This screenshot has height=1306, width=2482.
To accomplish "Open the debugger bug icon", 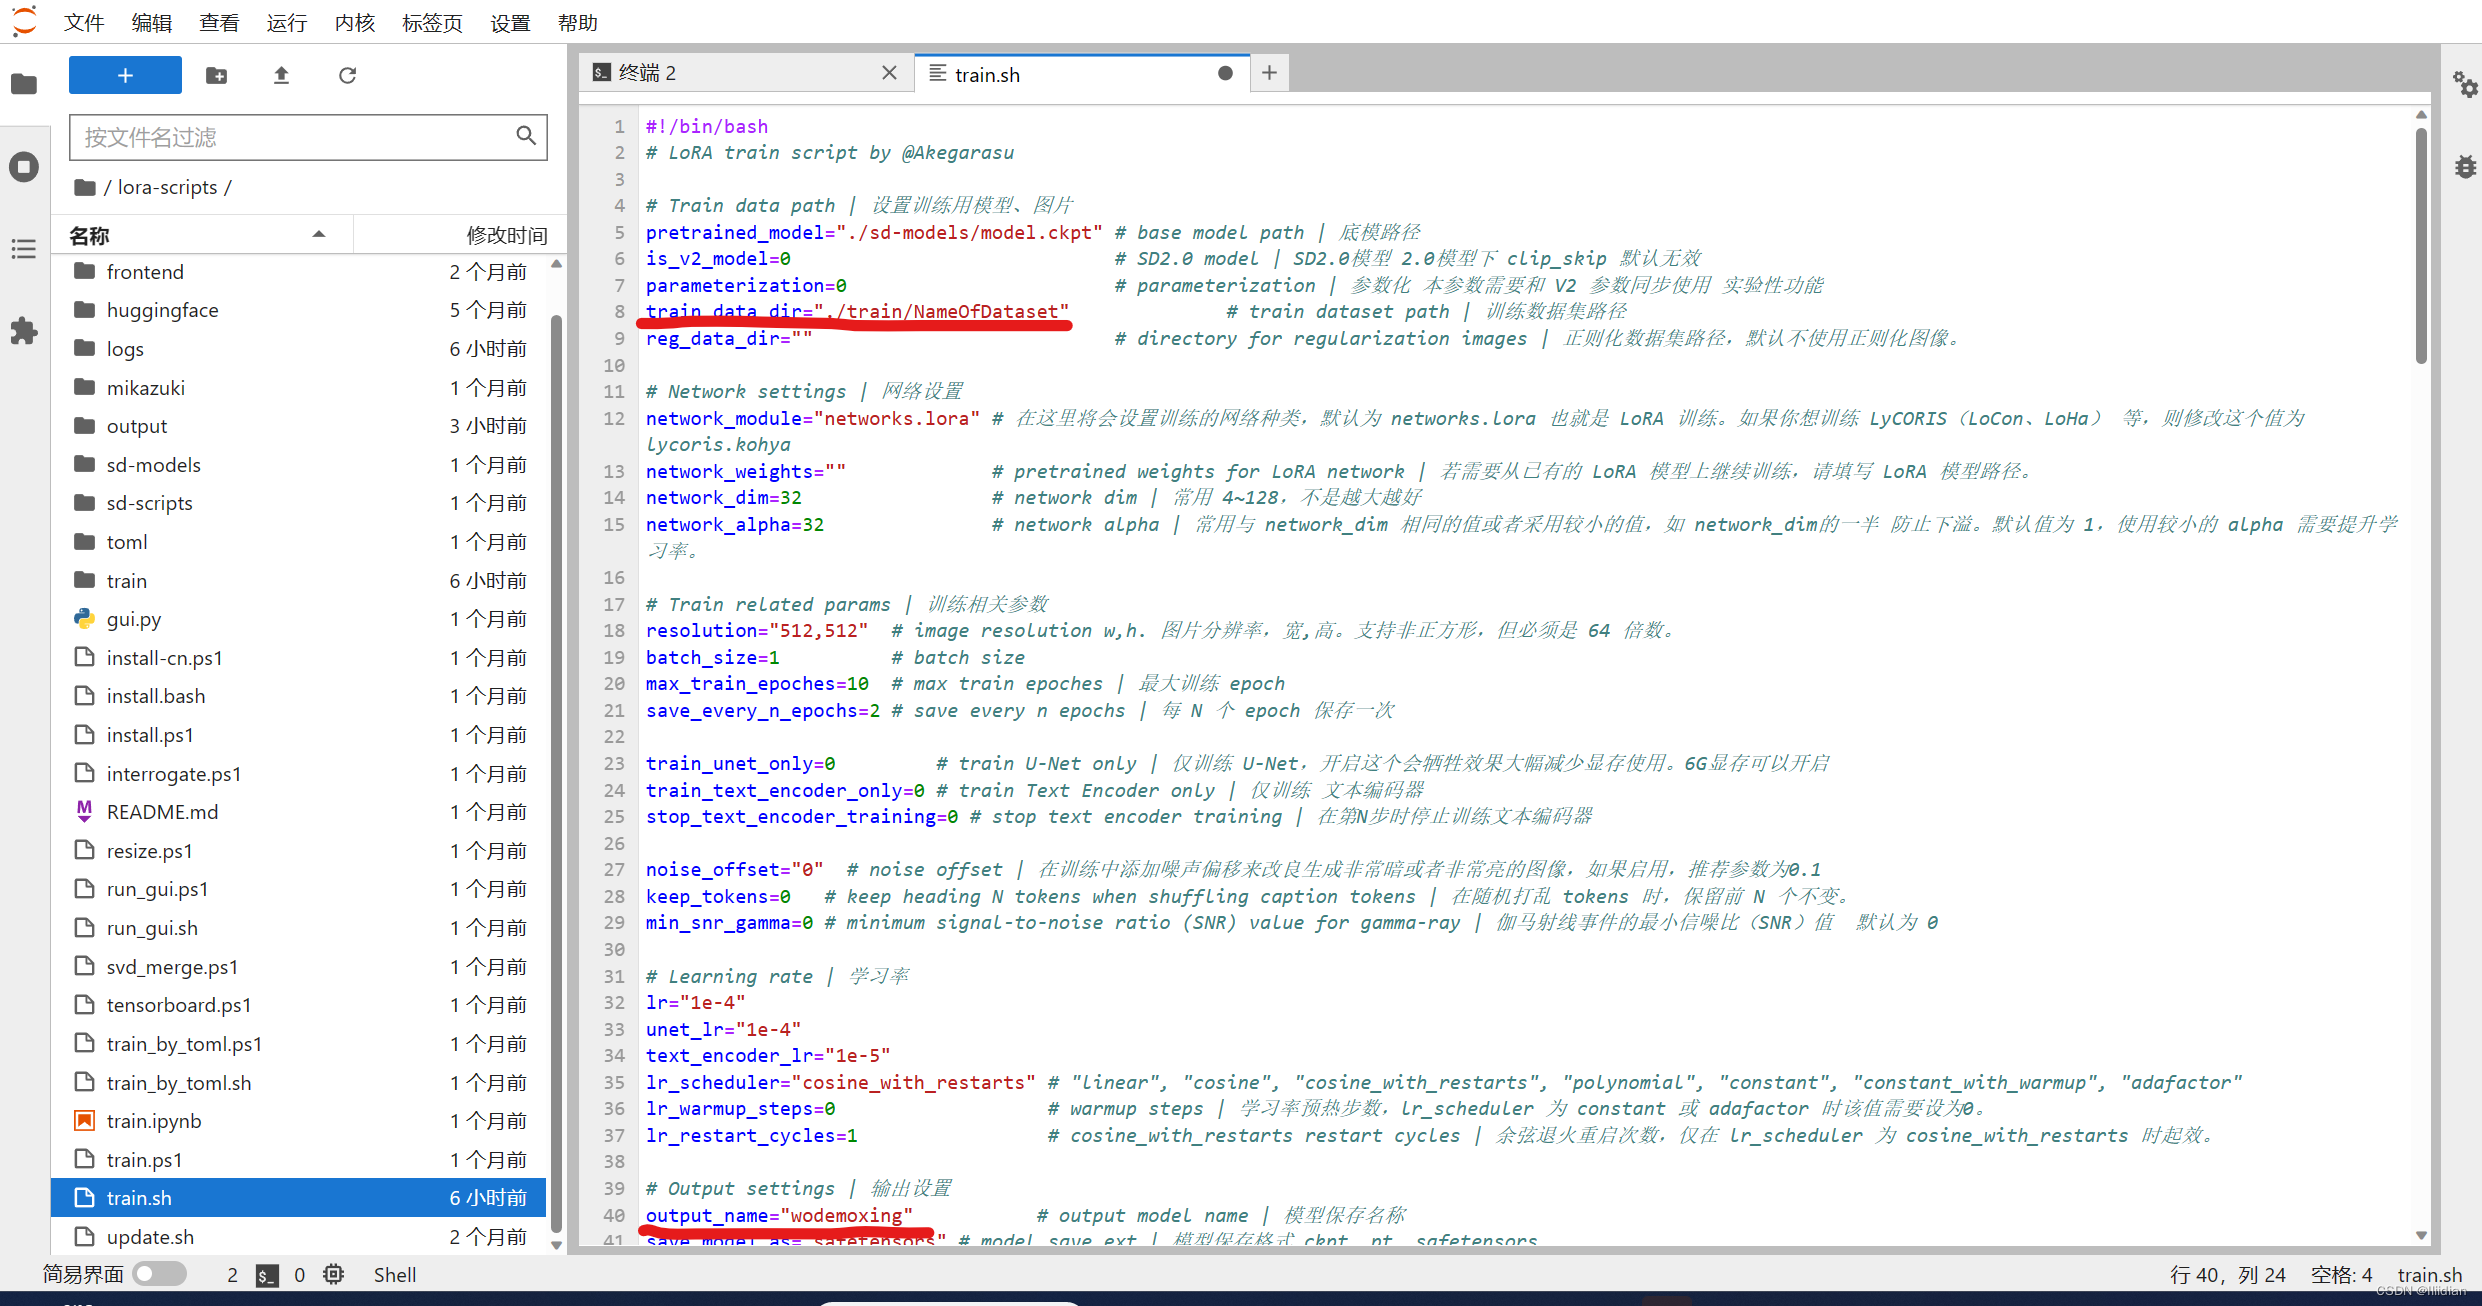I will [x=2464, y=166].
